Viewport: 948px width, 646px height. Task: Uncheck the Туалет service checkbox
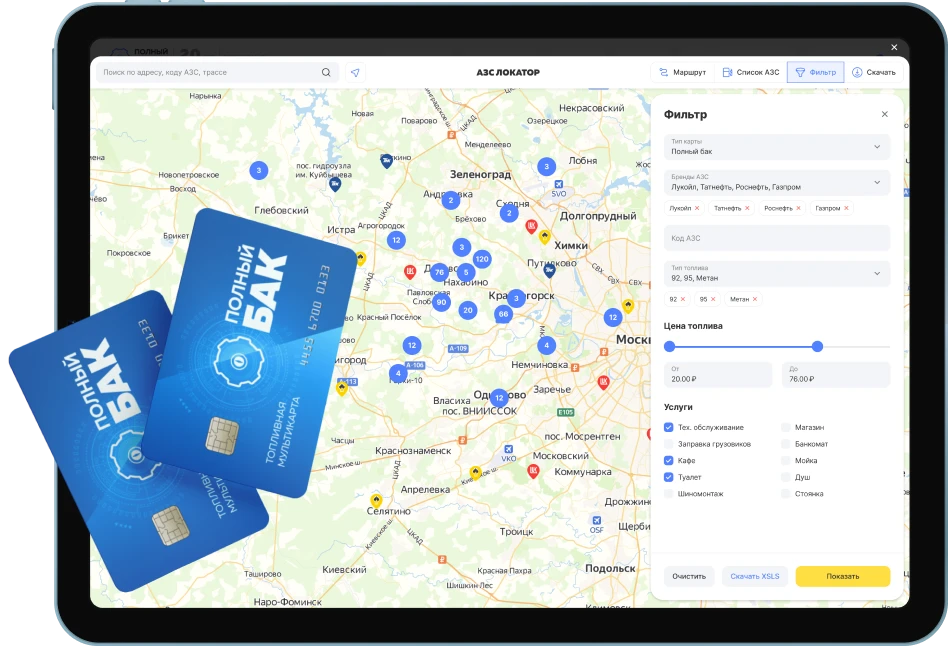pyautogui.click(x=668, y=477)
